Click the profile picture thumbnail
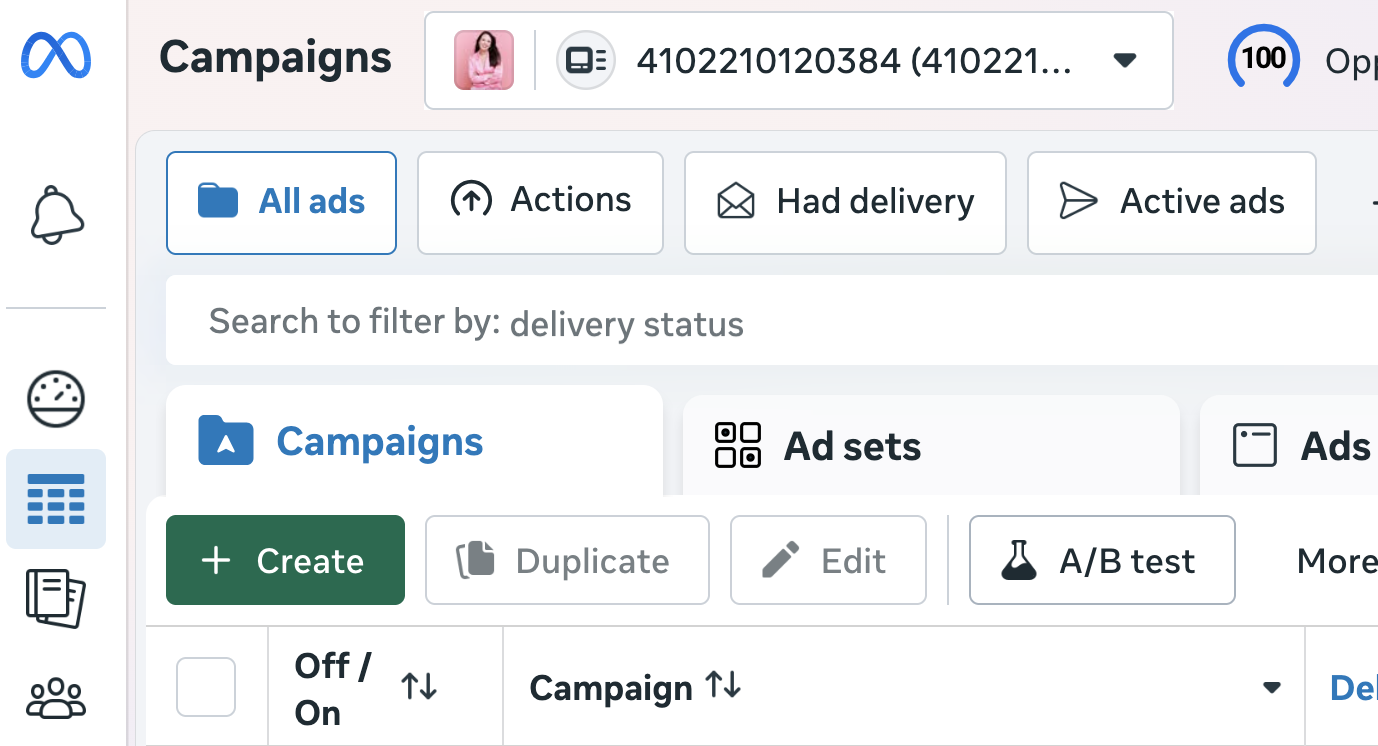The image size is (1378, 746). tap(484, 60)
